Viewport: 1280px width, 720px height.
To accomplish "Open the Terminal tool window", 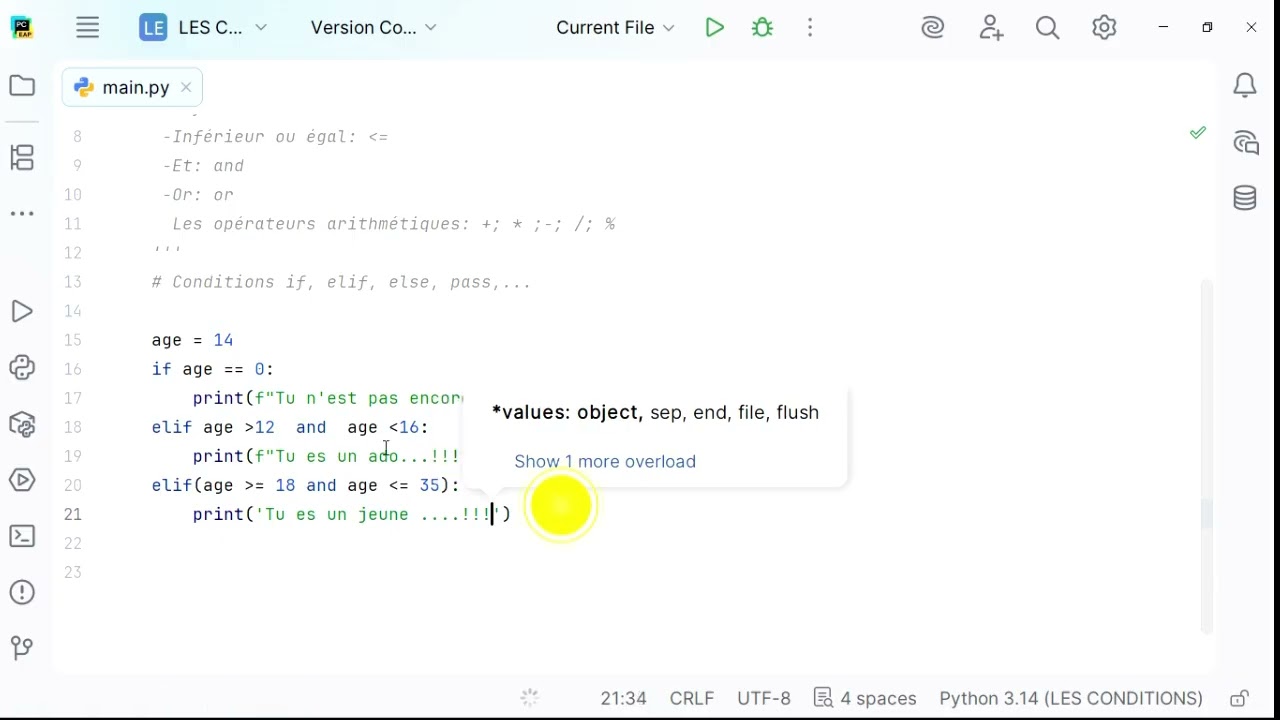I will coord(22,536).
